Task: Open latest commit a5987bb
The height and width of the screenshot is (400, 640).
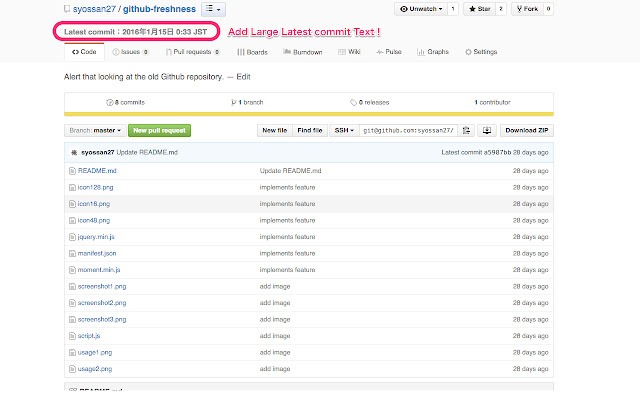Action: (497, 152)
